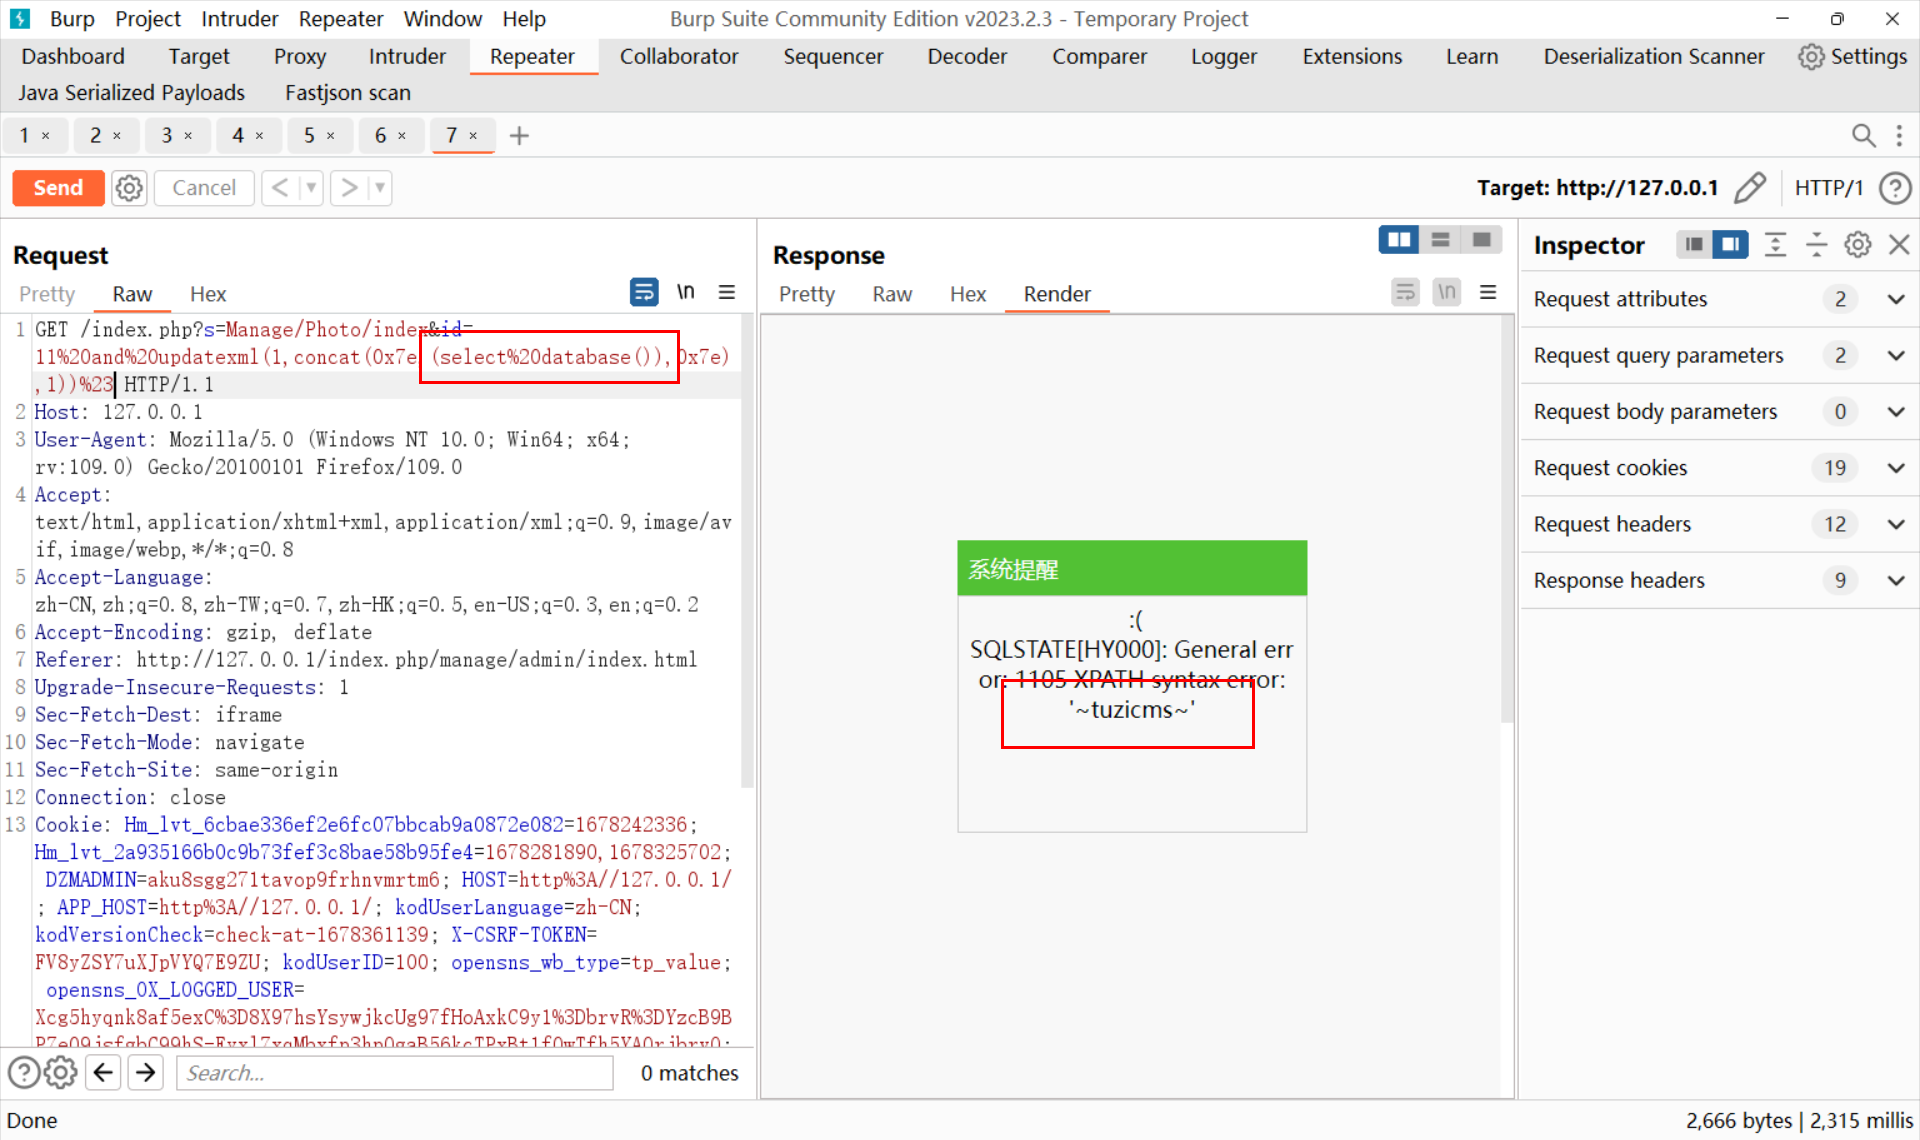
Task: Expand Request cookies in the Inspector
Action: pyautogui.click(x=1896, y=467)
